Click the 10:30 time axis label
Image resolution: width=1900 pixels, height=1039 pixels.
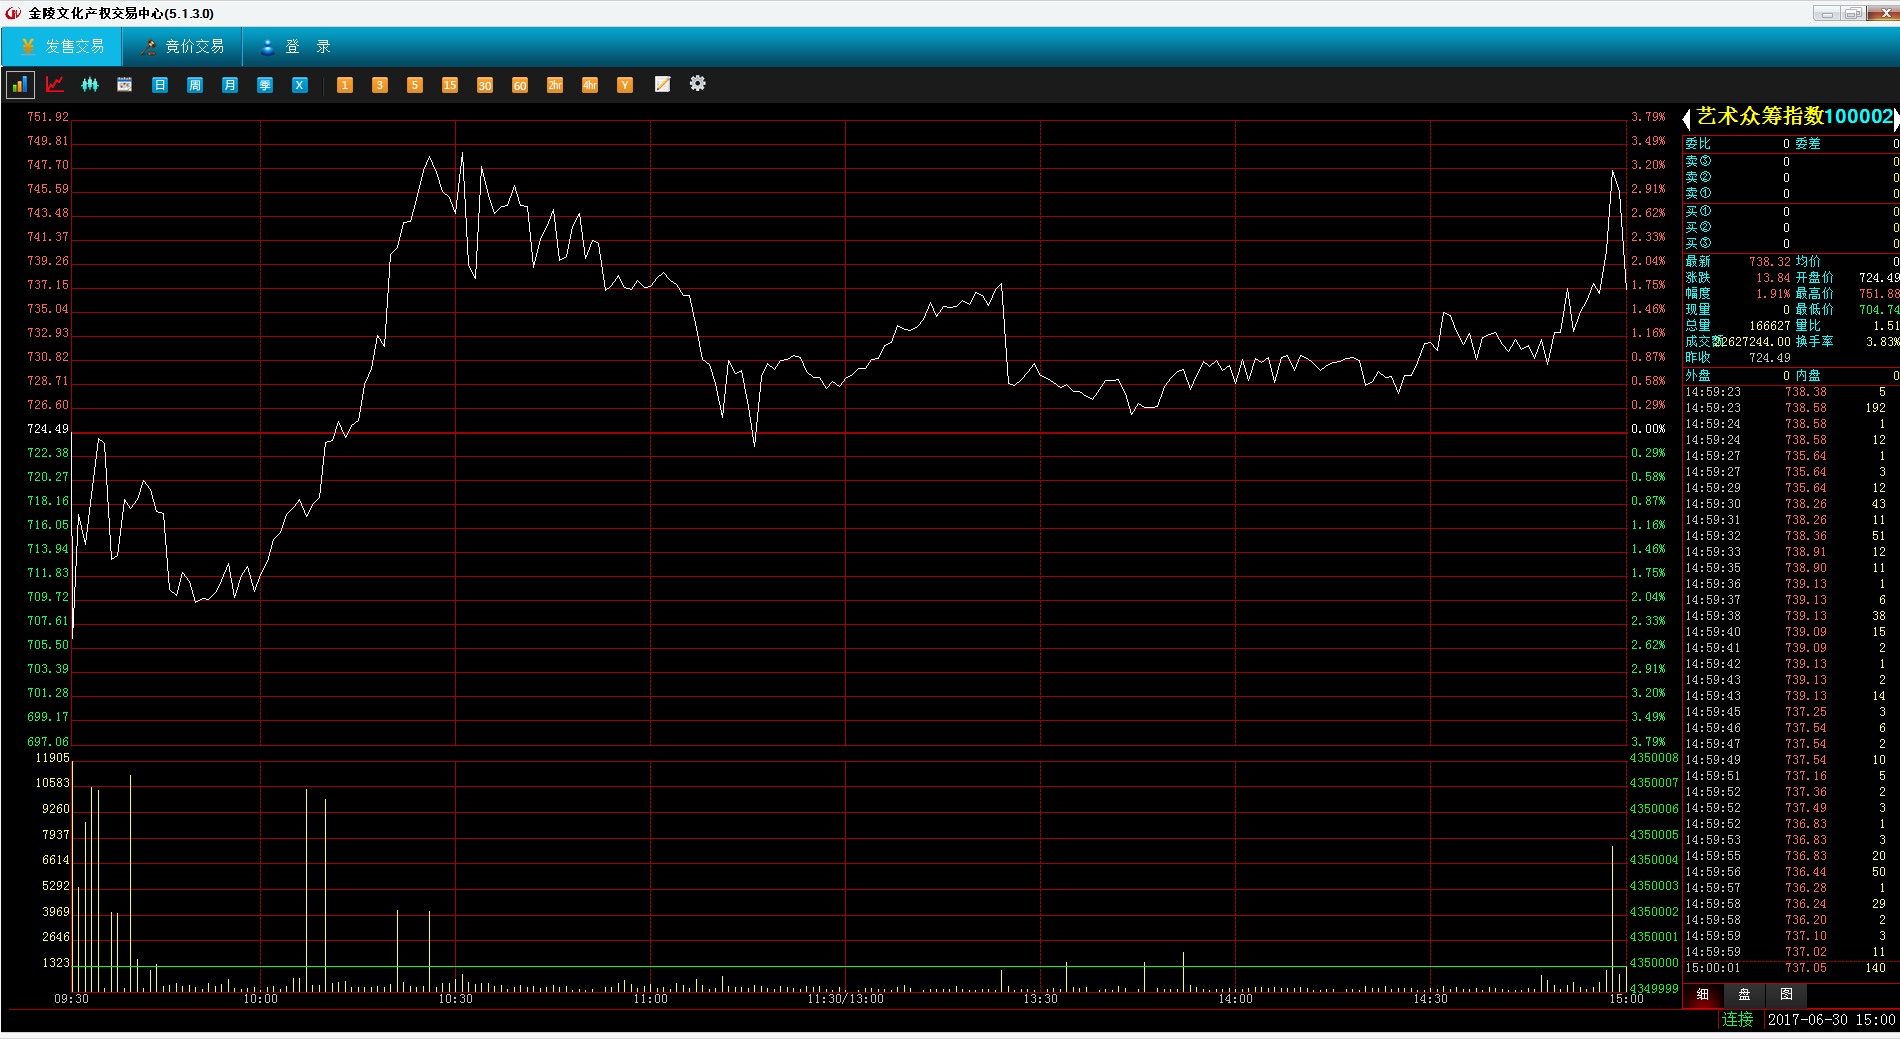[x=455, y=999]
